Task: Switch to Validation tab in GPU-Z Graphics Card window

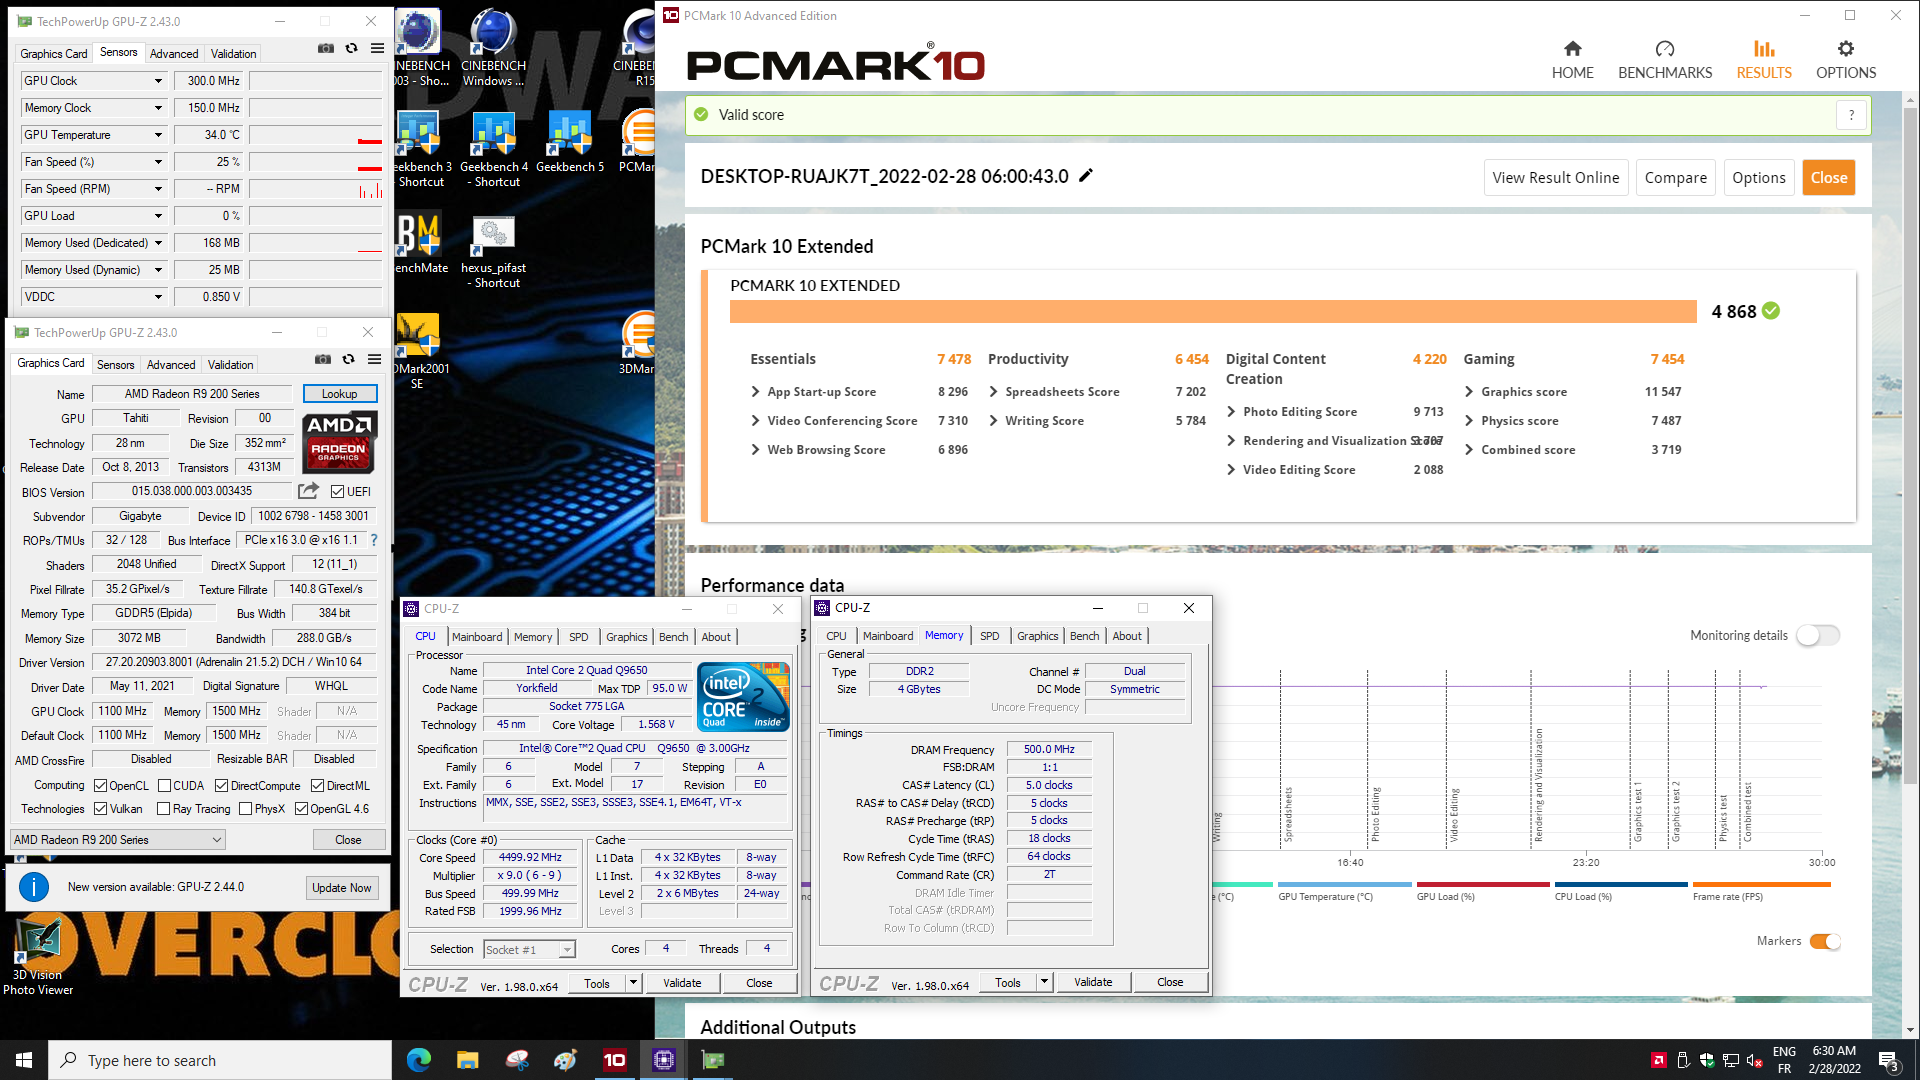Action: (230, 365)
